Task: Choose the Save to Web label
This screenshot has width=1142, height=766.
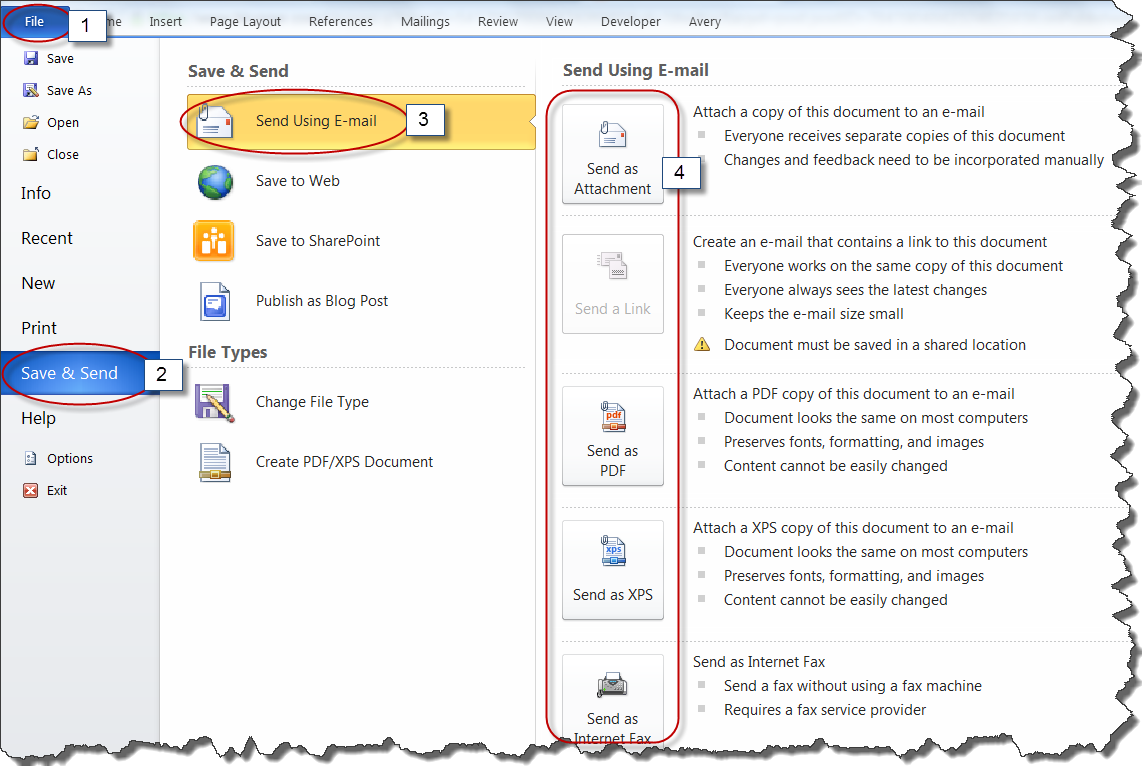Action: coord(297,181)
